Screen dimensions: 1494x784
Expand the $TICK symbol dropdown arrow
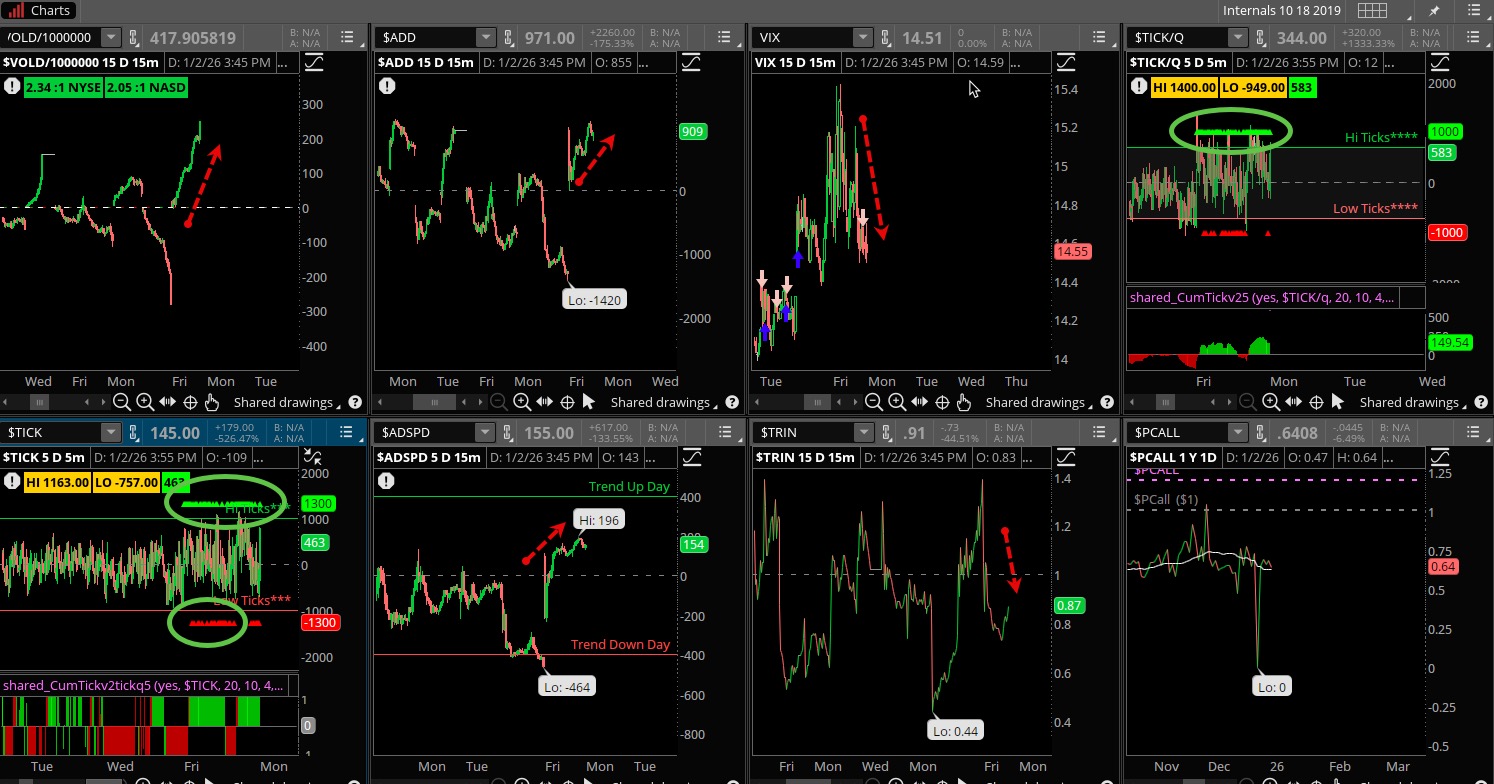coord(110,432)
